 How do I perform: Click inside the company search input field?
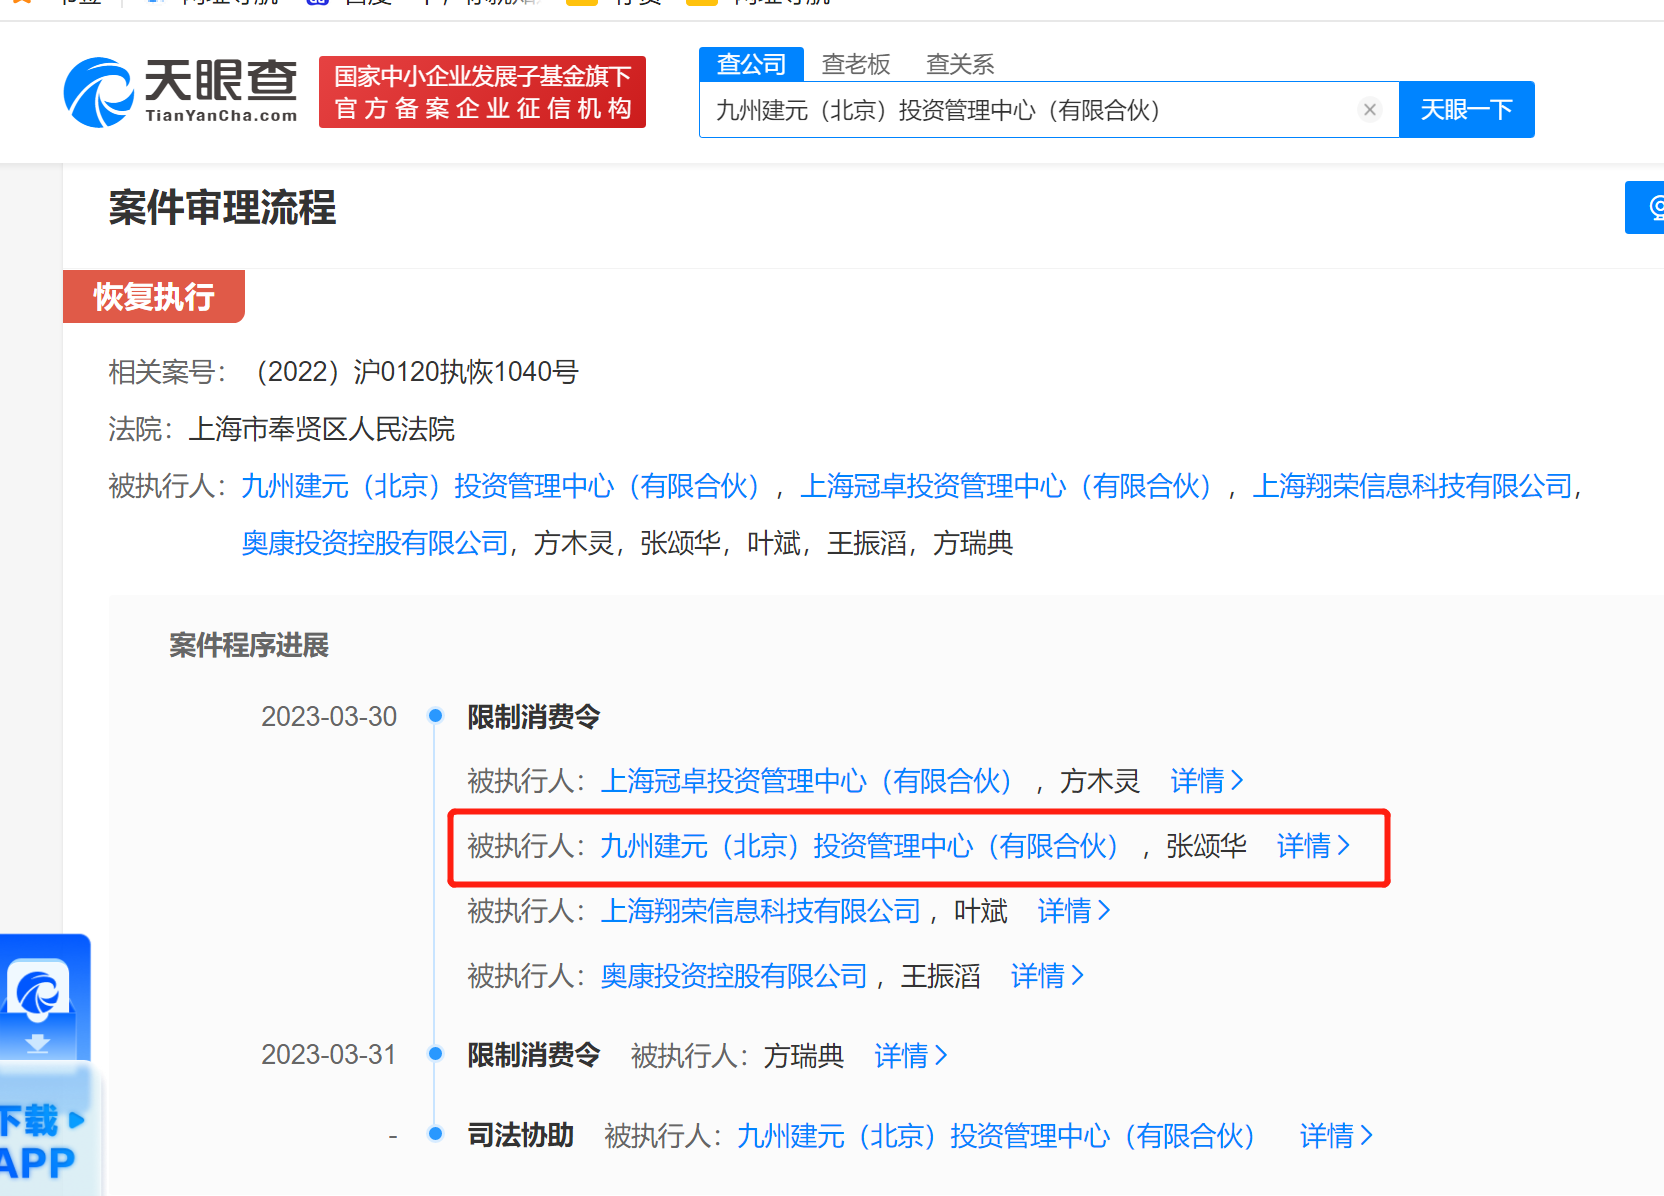pos(1000,110)
